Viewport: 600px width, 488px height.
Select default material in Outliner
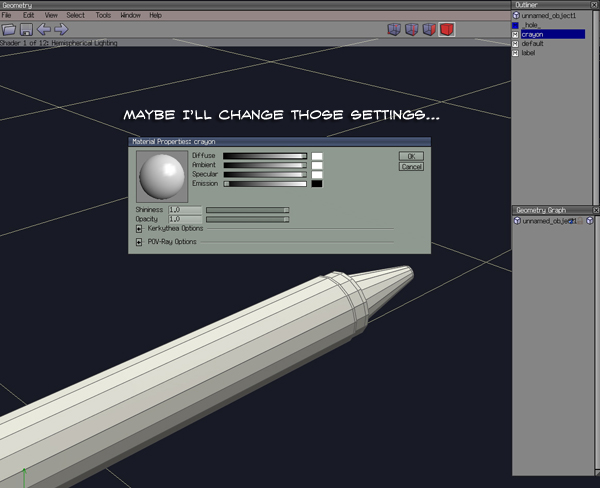532,44
